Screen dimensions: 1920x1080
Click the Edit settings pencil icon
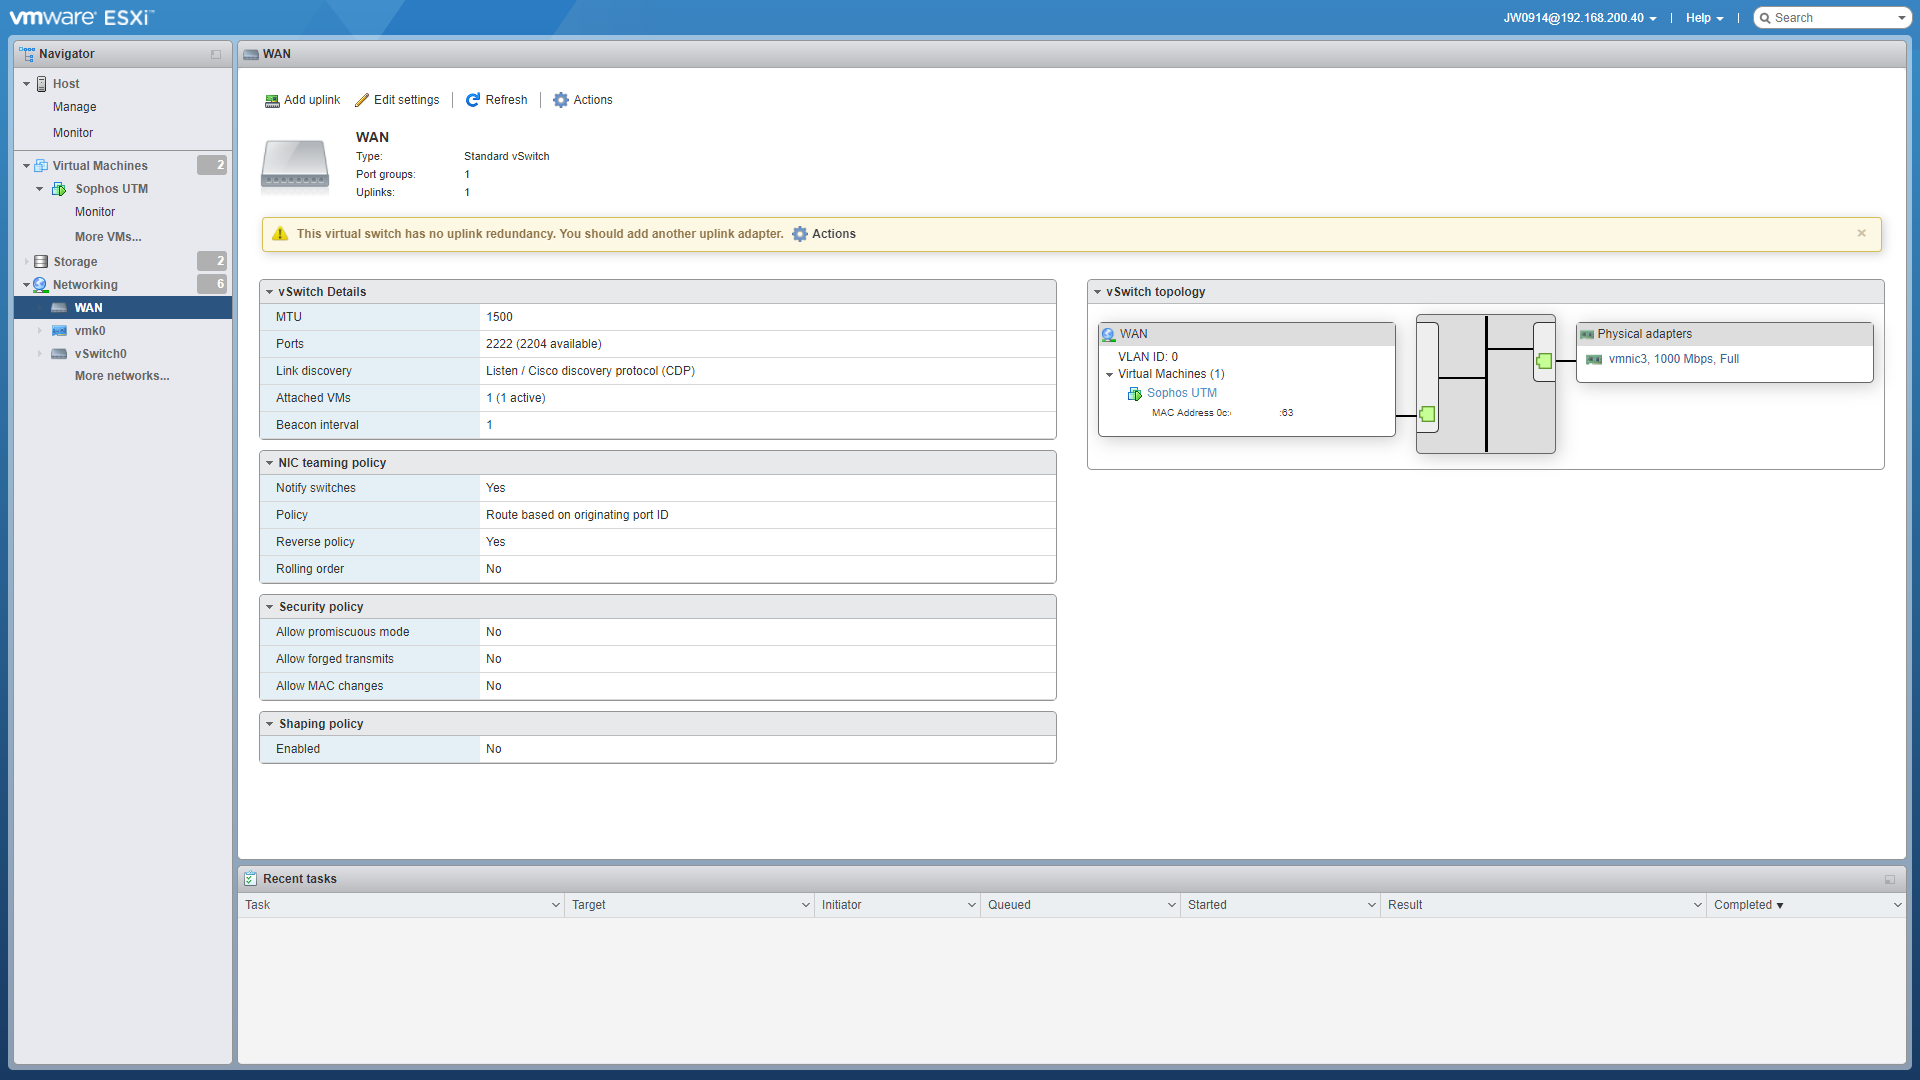click(362, 101)
